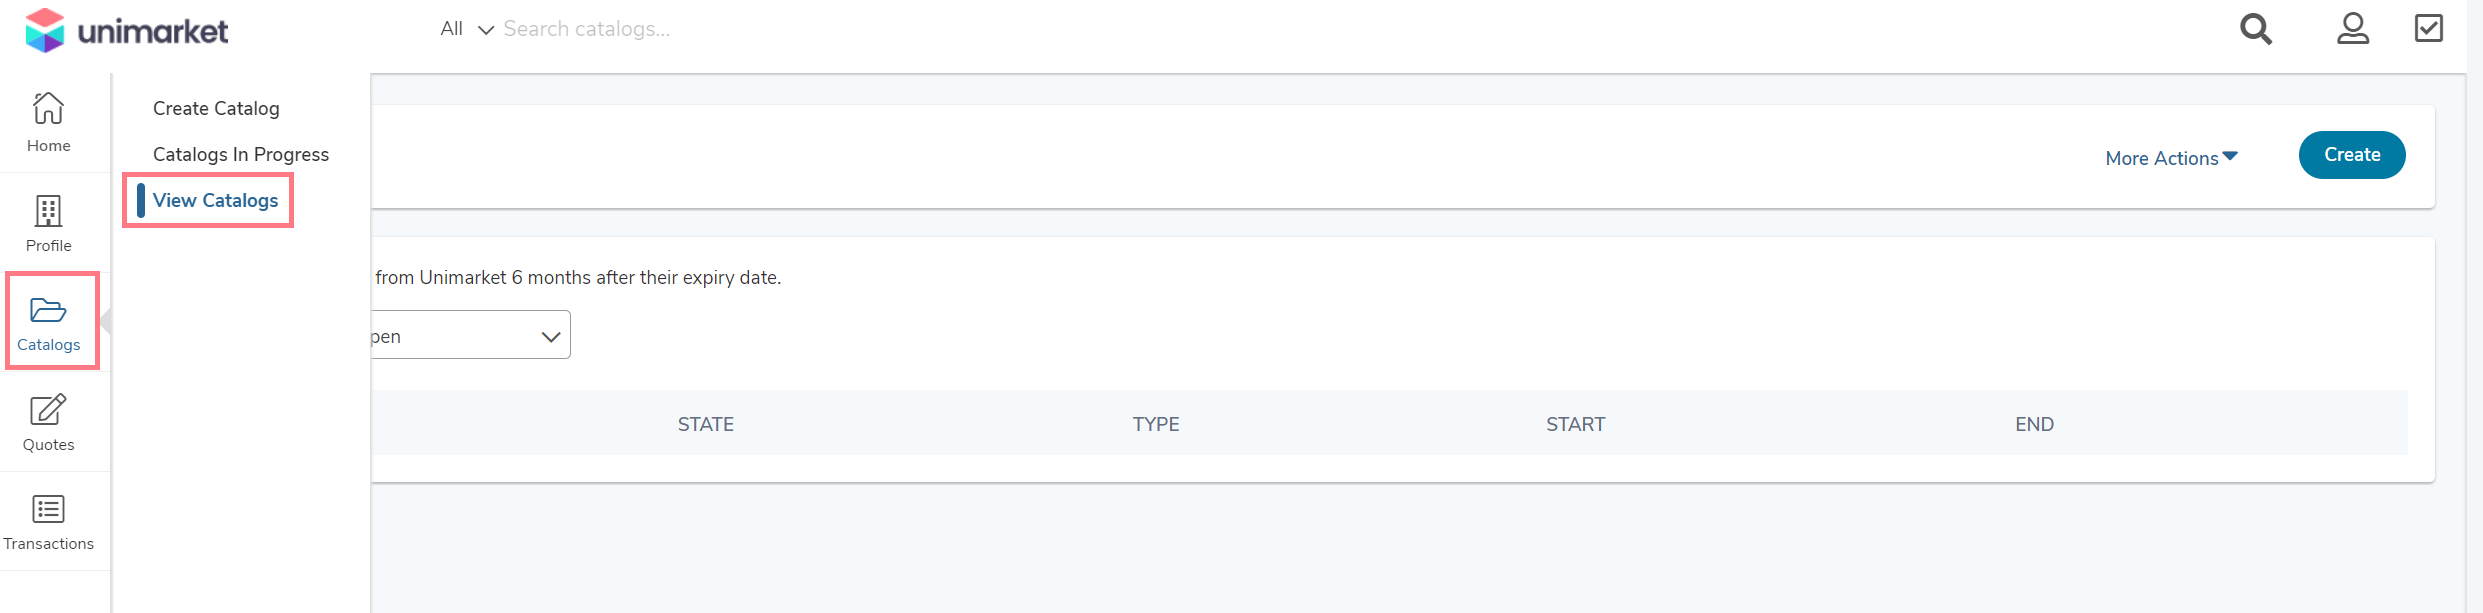Viewport: 2483px width, 613px height.
Task: Sort by the TYPE column header
Action: [1156, 424]
